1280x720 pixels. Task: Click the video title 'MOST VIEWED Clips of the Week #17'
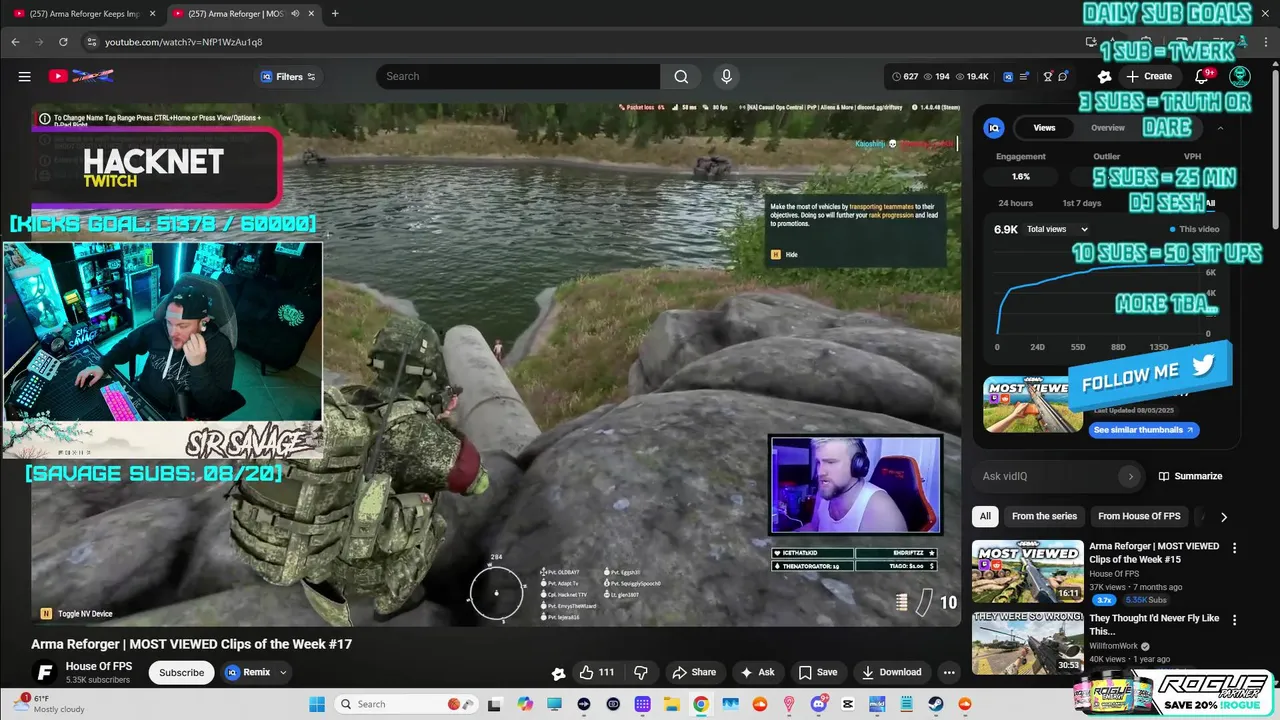tap(192, 644)
